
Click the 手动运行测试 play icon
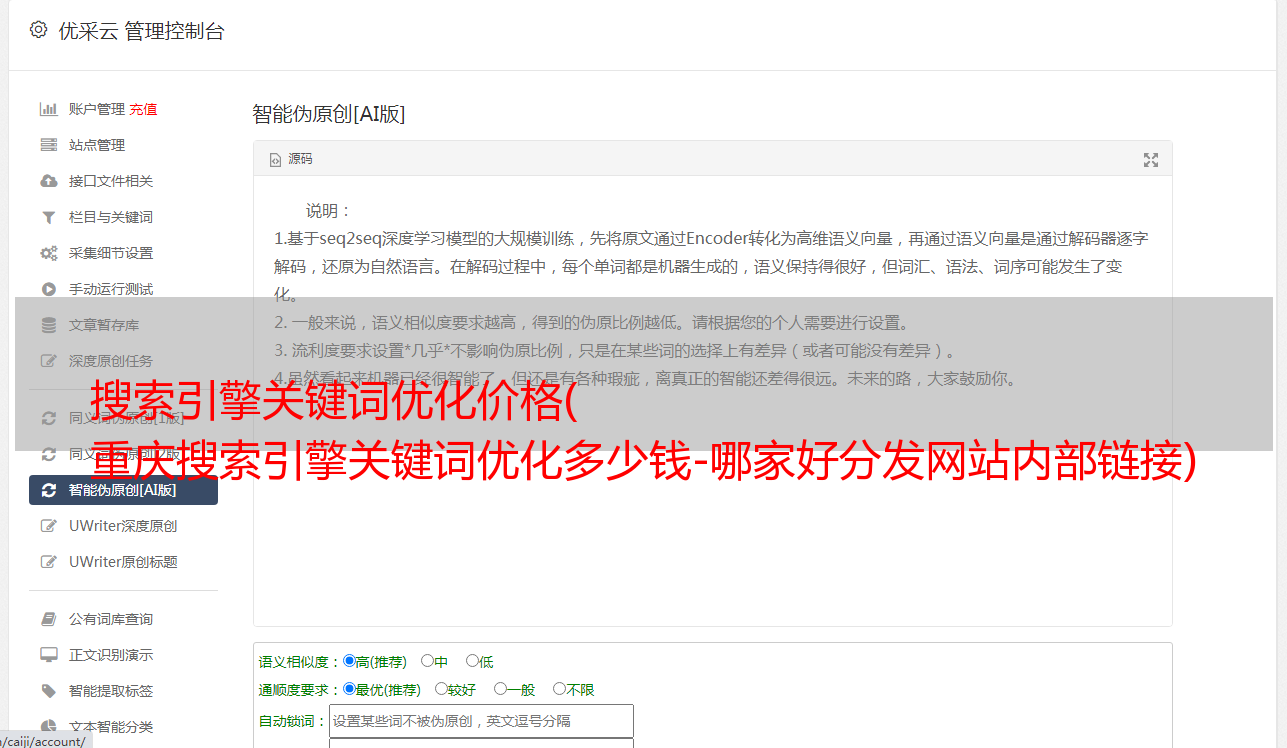click(x=48, y=289)
